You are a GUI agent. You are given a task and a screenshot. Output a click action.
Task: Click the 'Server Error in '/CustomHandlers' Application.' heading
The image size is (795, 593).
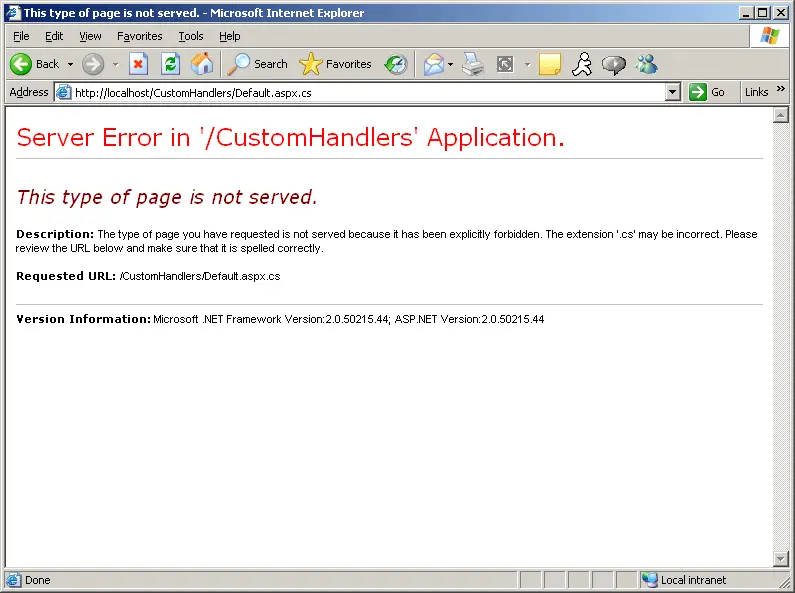(290, 137)
